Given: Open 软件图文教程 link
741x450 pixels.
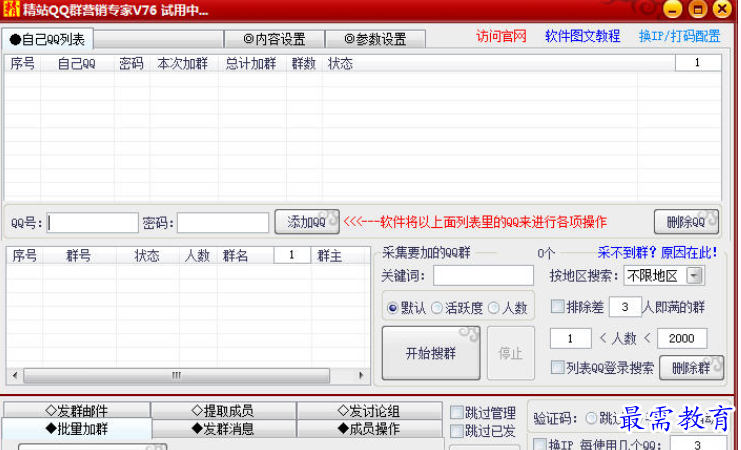Looking at the screenshot, I should (x=582, y=36).
